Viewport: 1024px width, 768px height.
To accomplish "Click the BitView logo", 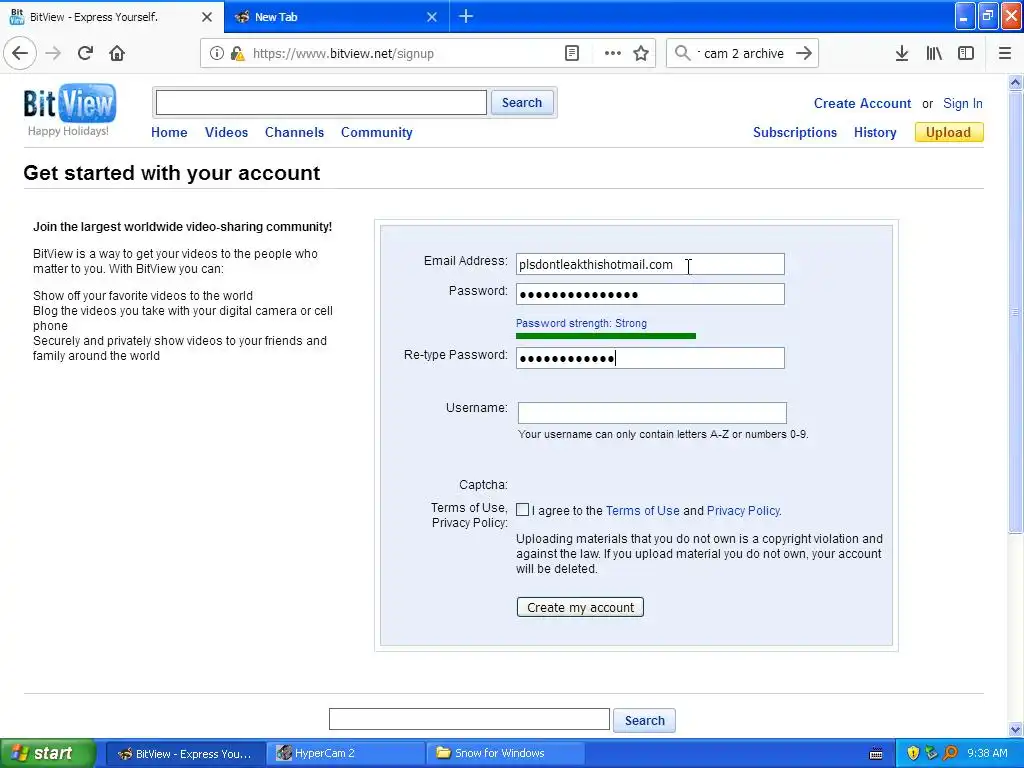I will [x=70, y=104].
